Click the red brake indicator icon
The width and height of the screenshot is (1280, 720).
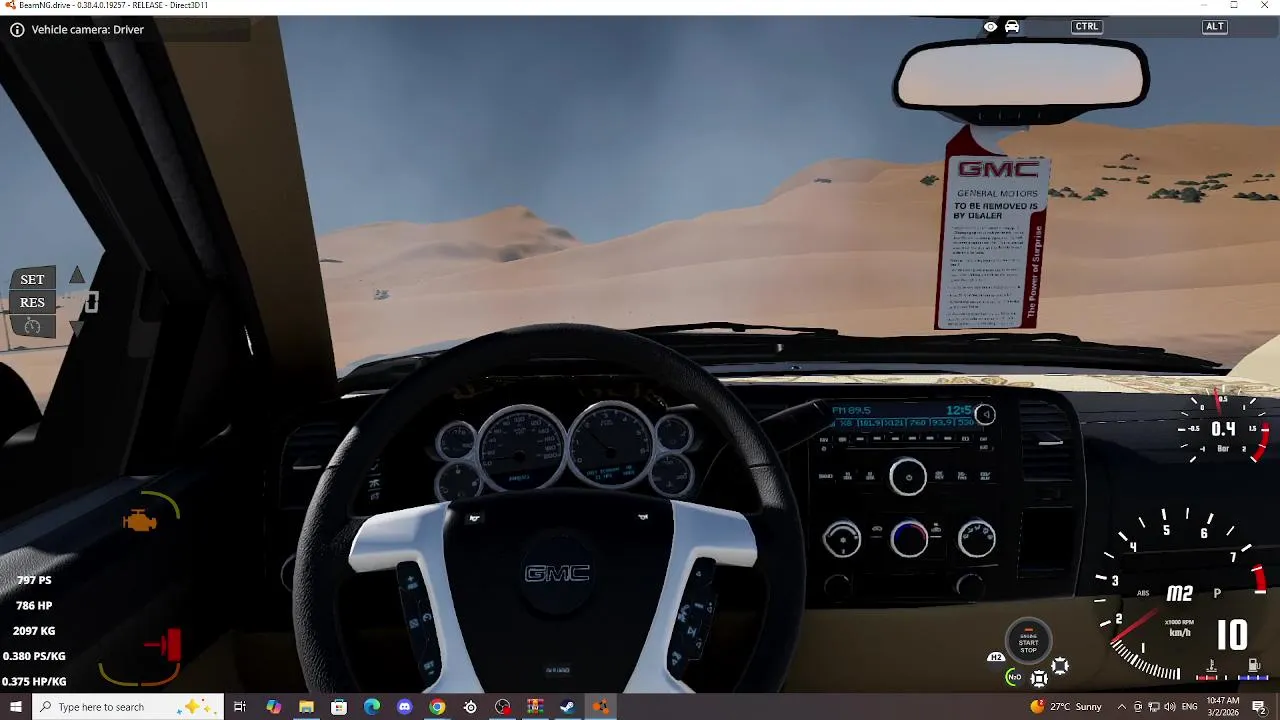tap(164, 645)
